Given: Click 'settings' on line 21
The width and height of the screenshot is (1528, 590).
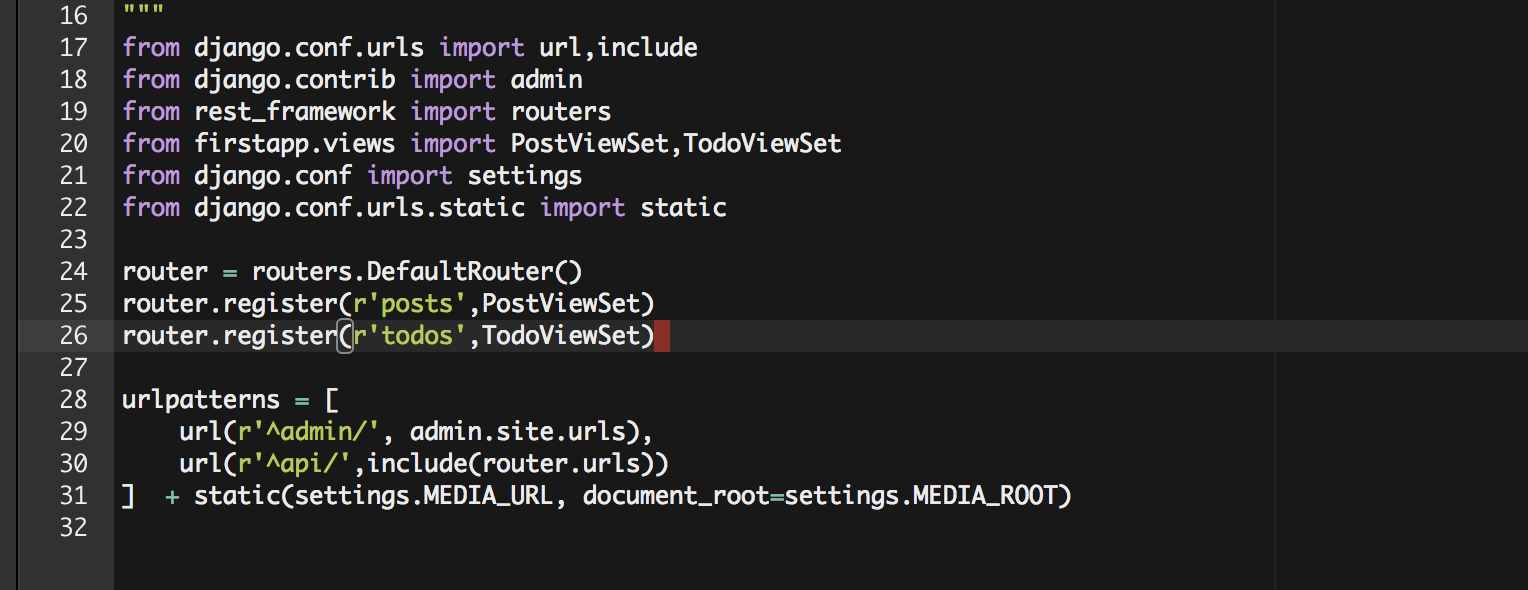Looking at the screenshot, I should (x=525, y=175).
